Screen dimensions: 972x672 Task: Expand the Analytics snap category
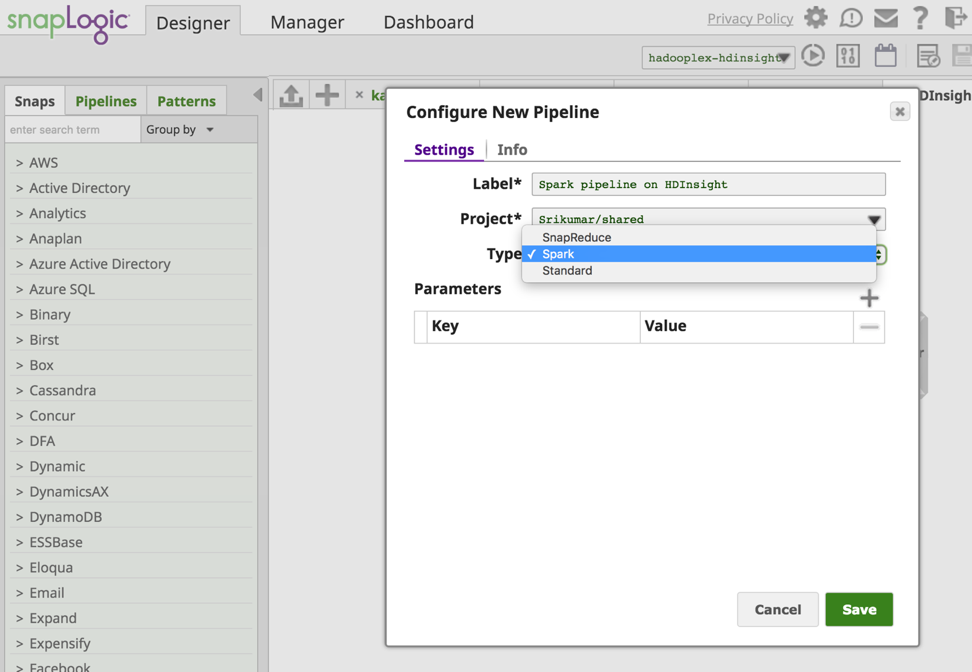[x=131, y=213]
